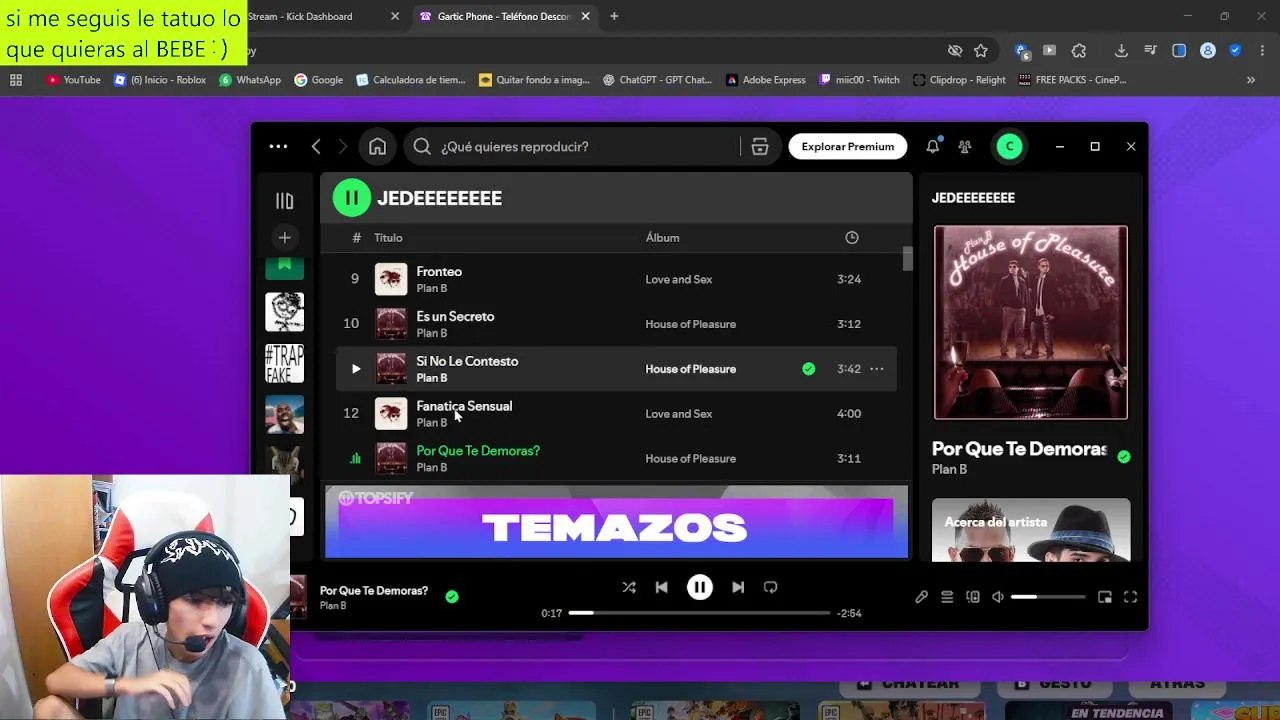Open more options for Si No Le Contesto
Image resolution: width=1280 pixels, height=720 pixels.
(876, 369)
